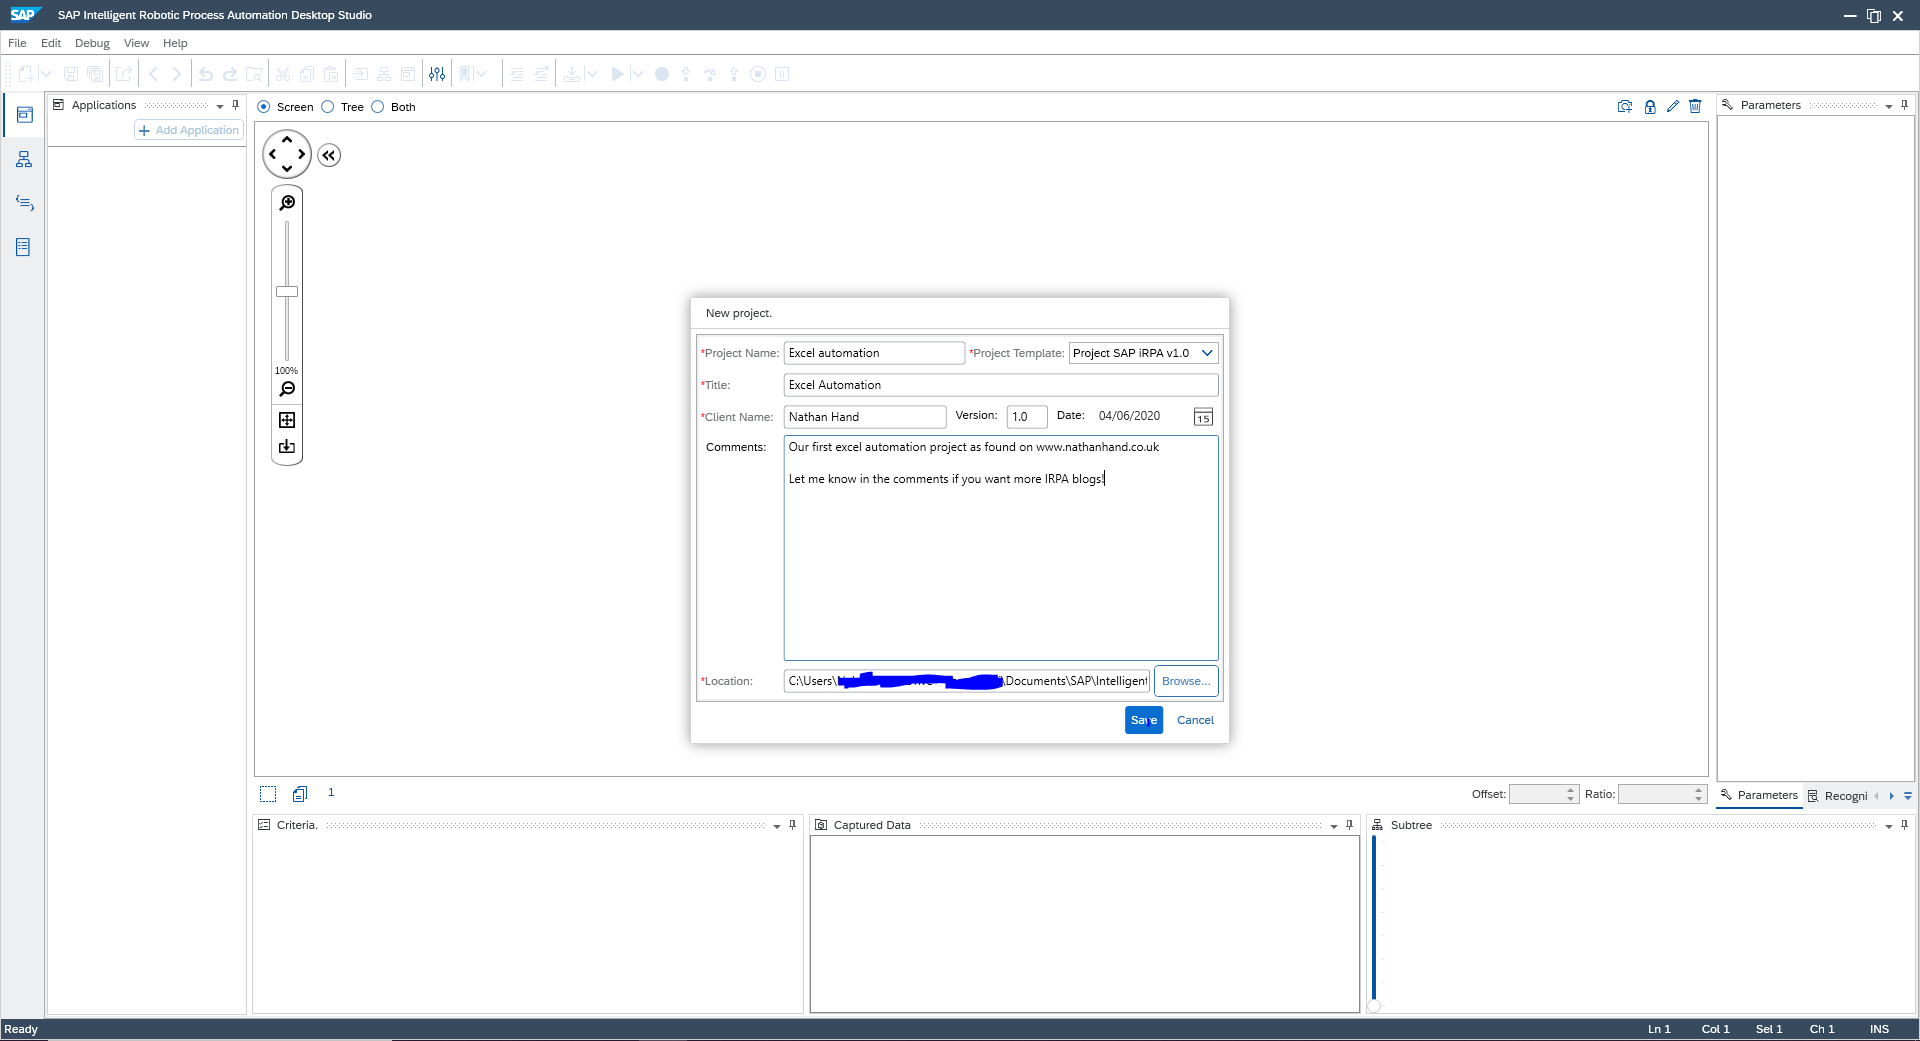The height and width of the screenshot is (1041, 1920).
Task: Click the lock icon above the screen view
Action: point(1650,106)
